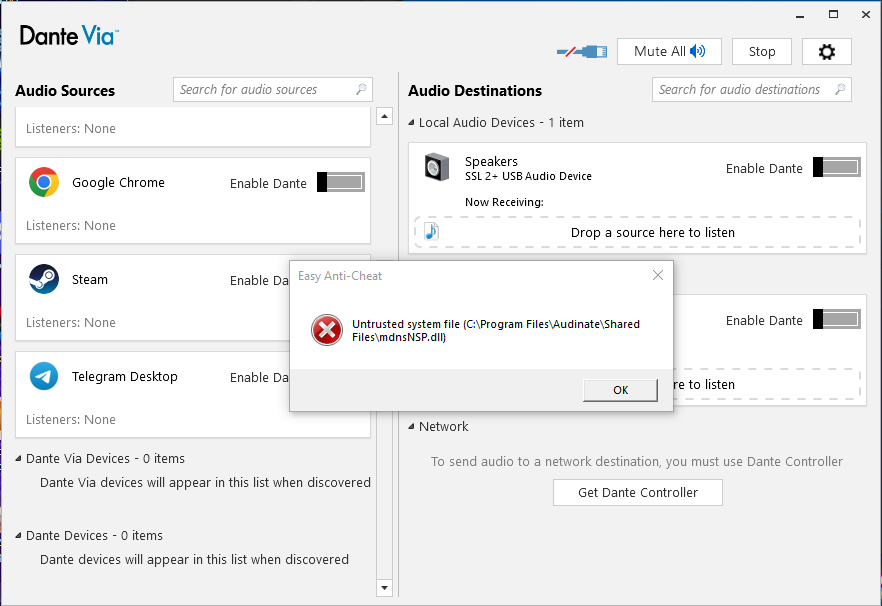
Task: Click the audio destinations search magnifier
Action: tap(840, 89)
